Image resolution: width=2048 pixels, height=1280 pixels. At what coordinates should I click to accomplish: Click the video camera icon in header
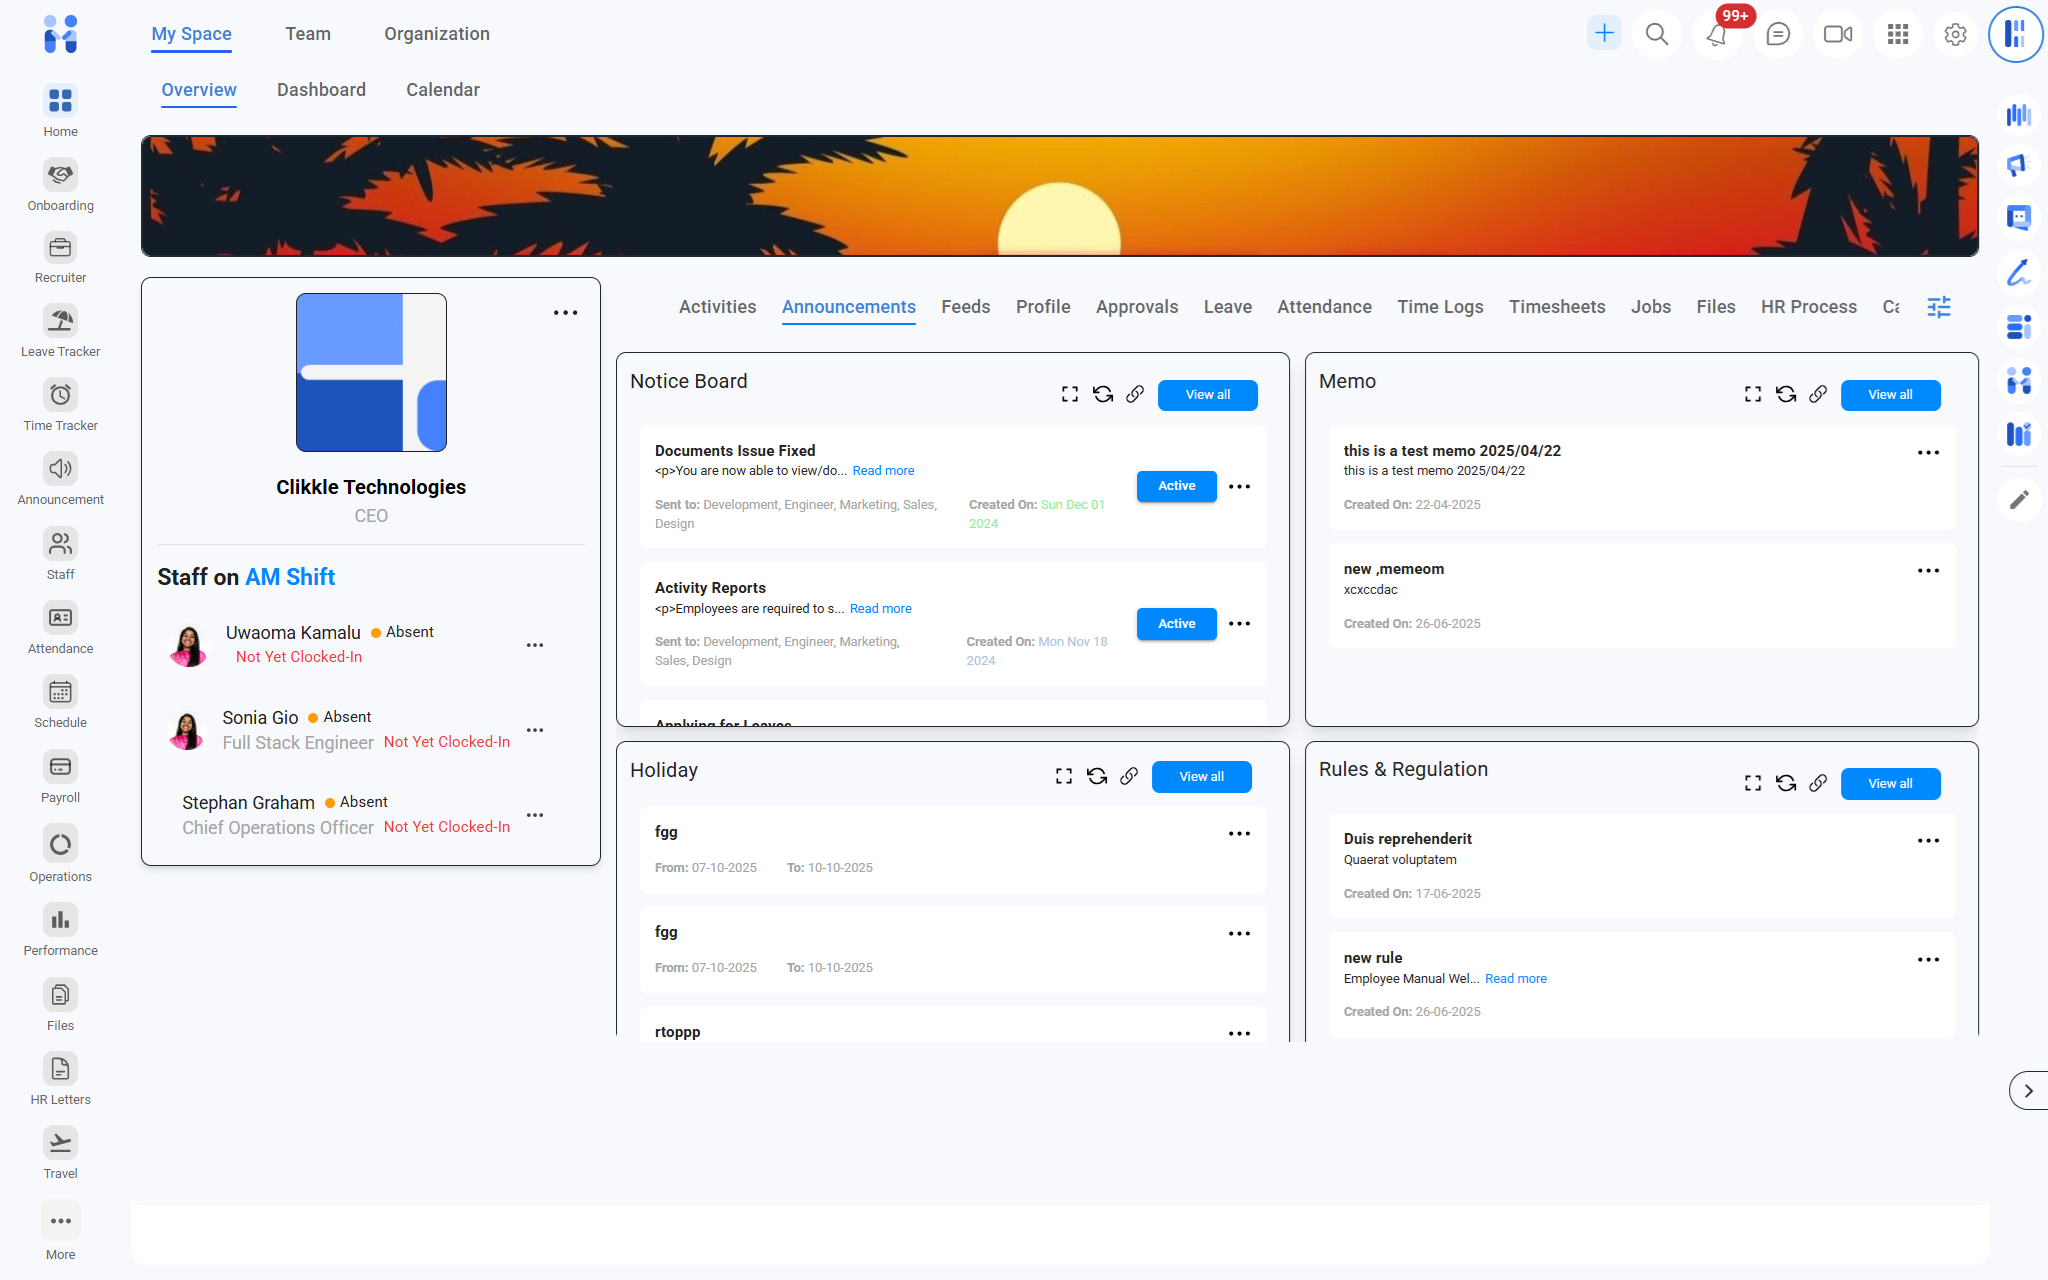point(1837,34)
